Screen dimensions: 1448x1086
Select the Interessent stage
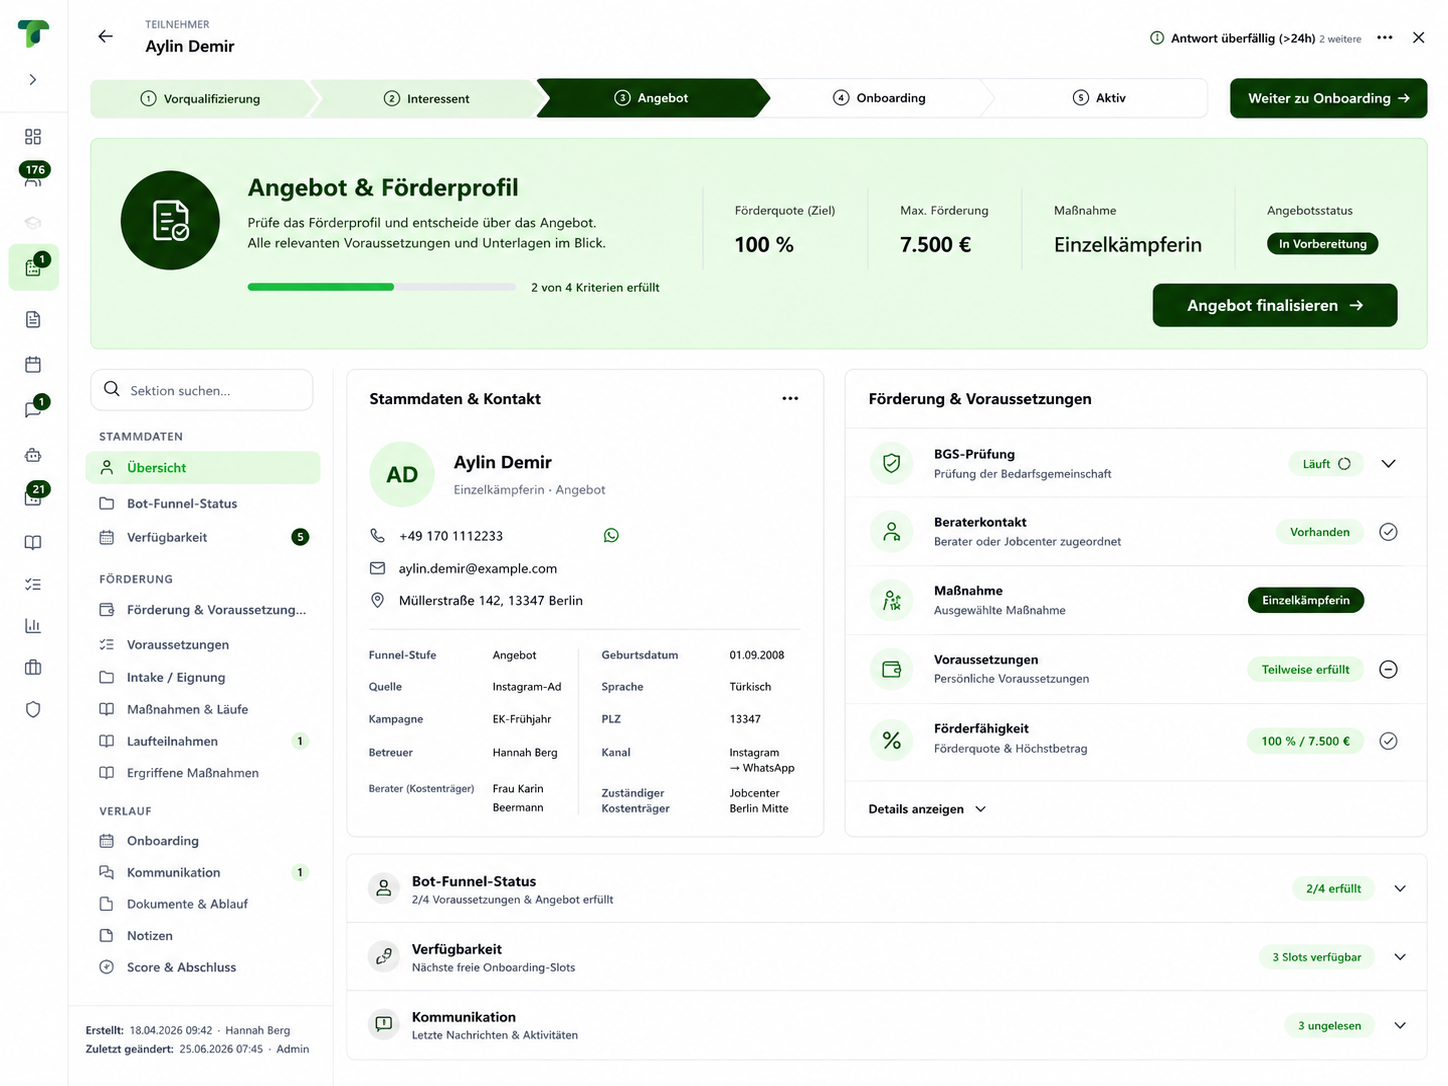(427, 98)
